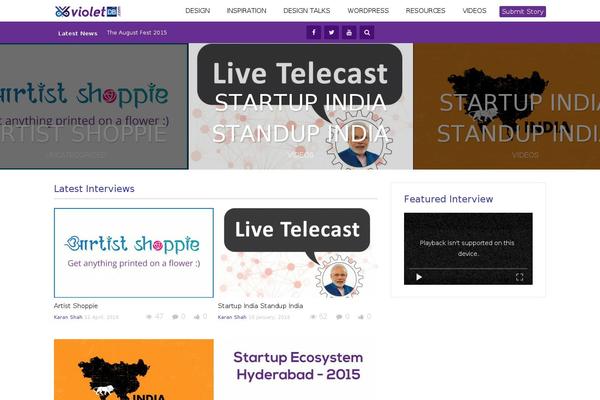Screen dimensions: 600x400
Task: Open the Twitter icon in purple bar
Action: click(331, 33)
